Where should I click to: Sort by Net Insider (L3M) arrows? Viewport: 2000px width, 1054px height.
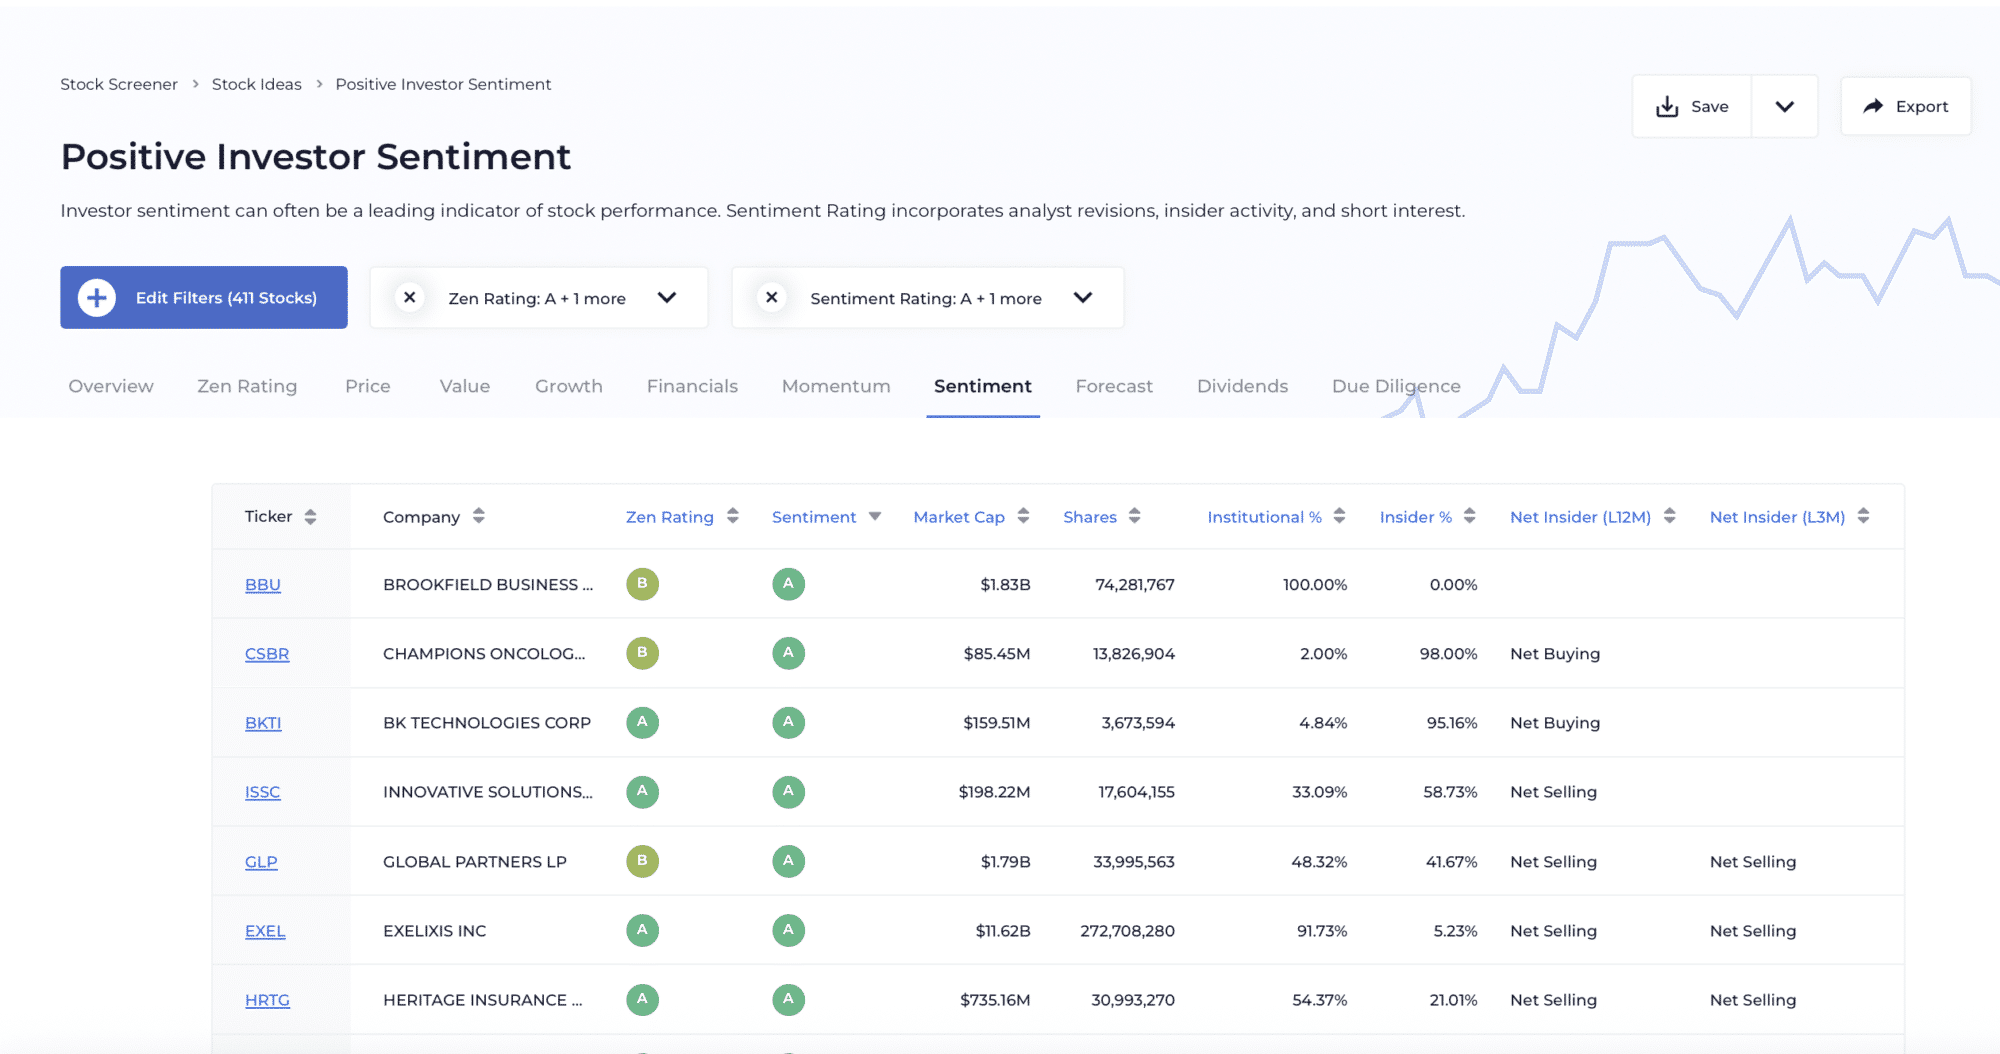pyautogui.click(x=1863, y=517)
